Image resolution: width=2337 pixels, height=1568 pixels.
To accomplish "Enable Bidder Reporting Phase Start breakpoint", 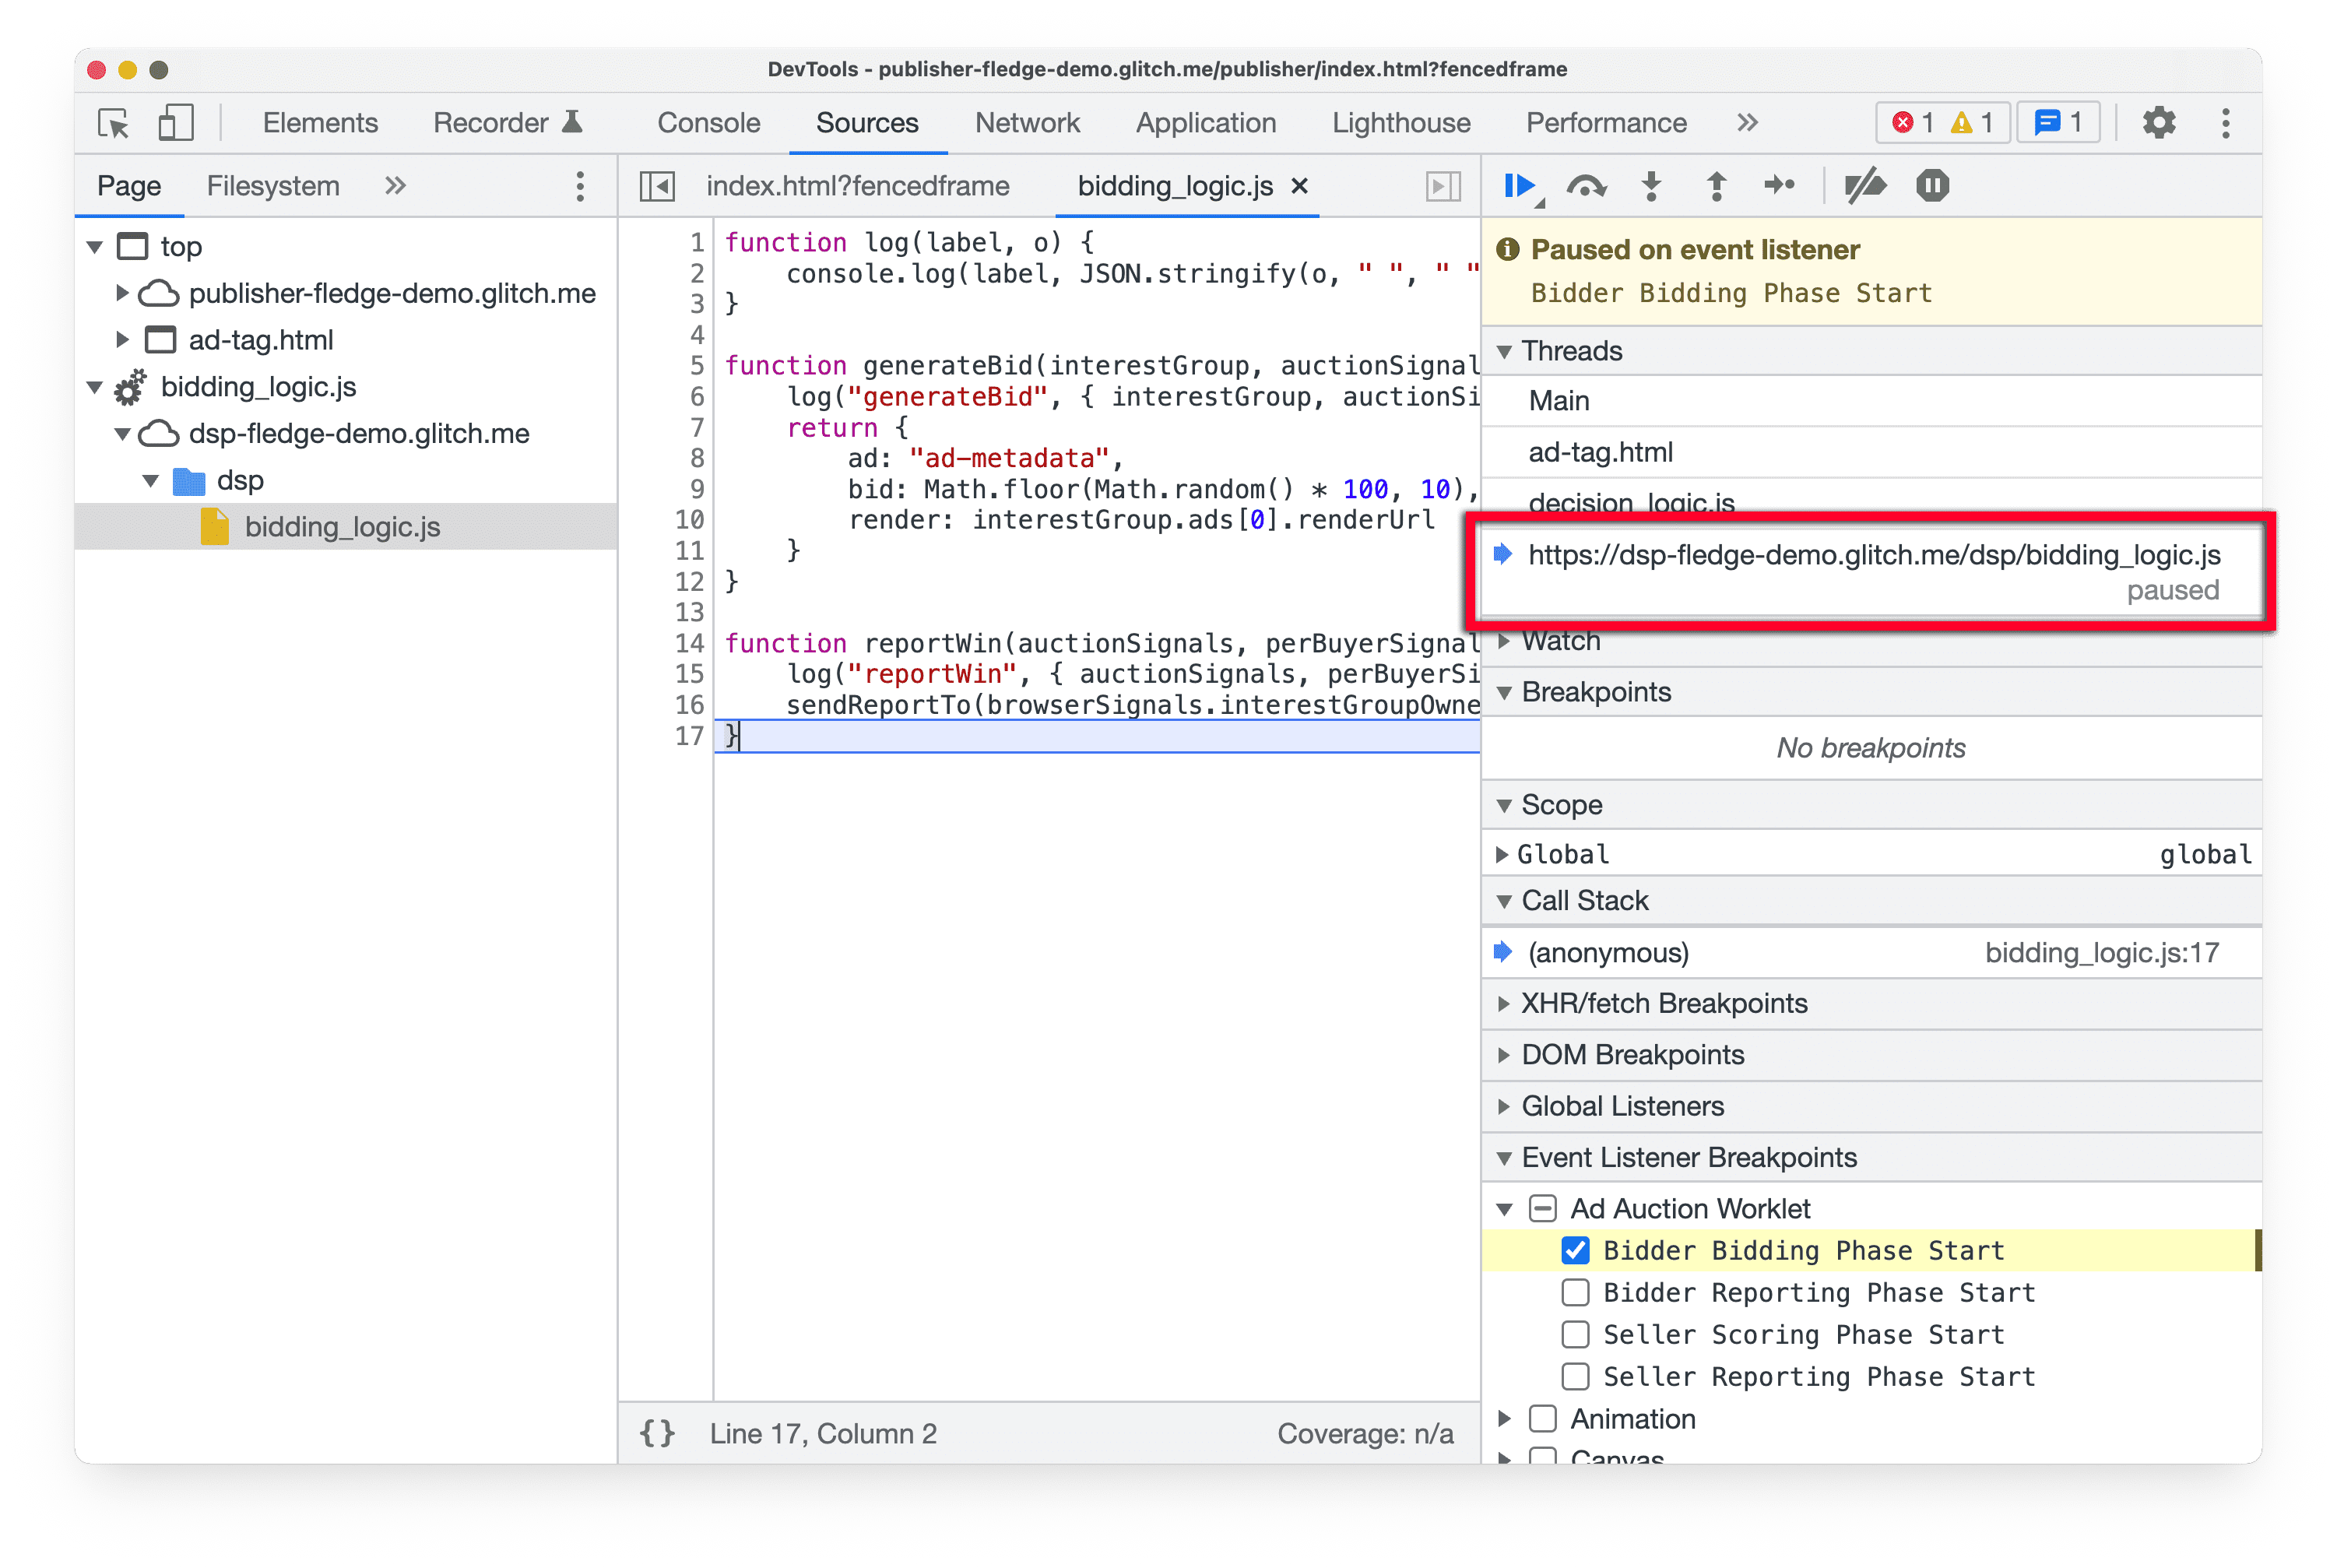I will point(1571,1293).
